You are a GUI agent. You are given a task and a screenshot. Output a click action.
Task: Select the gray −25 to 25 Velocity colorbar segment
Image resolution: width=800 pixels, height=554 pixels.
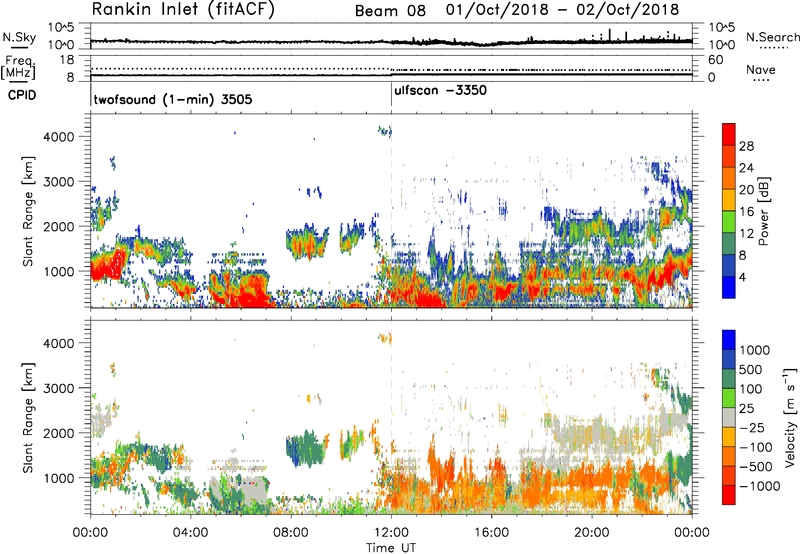coord(729,418)
